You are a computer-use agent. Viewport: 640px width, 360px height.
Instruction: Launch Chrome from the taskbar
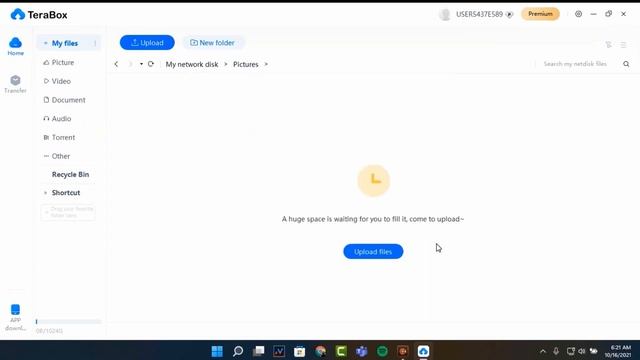320,351
